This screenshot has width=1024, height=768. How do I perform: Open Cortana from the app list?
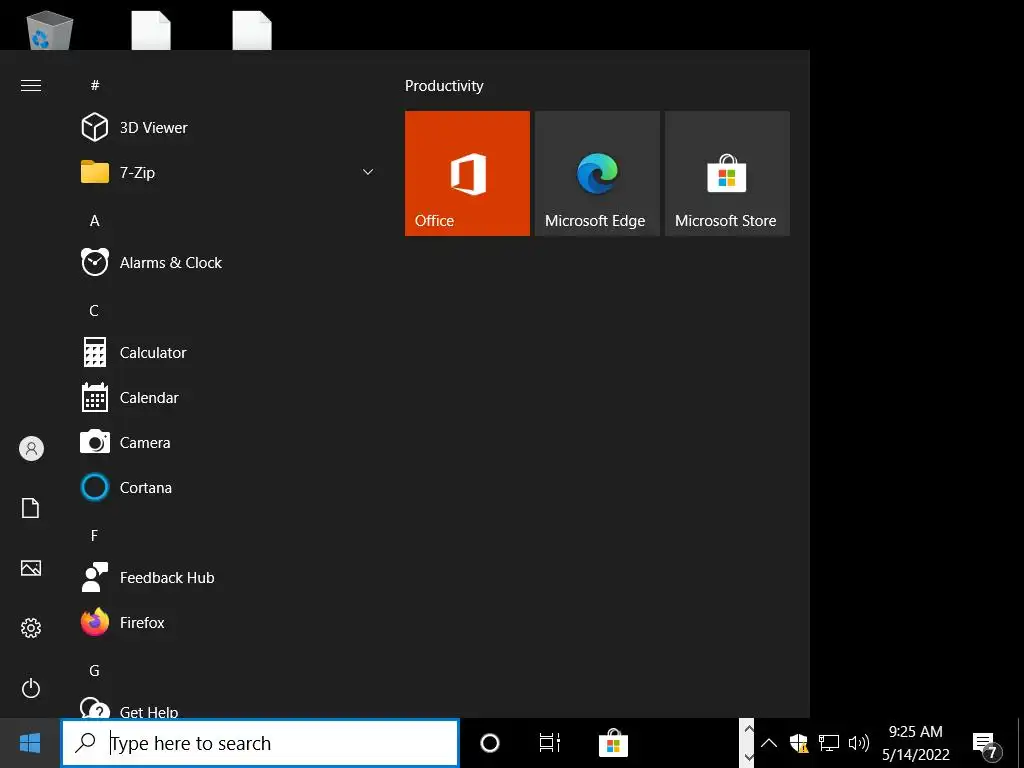[x=225, y=488]
